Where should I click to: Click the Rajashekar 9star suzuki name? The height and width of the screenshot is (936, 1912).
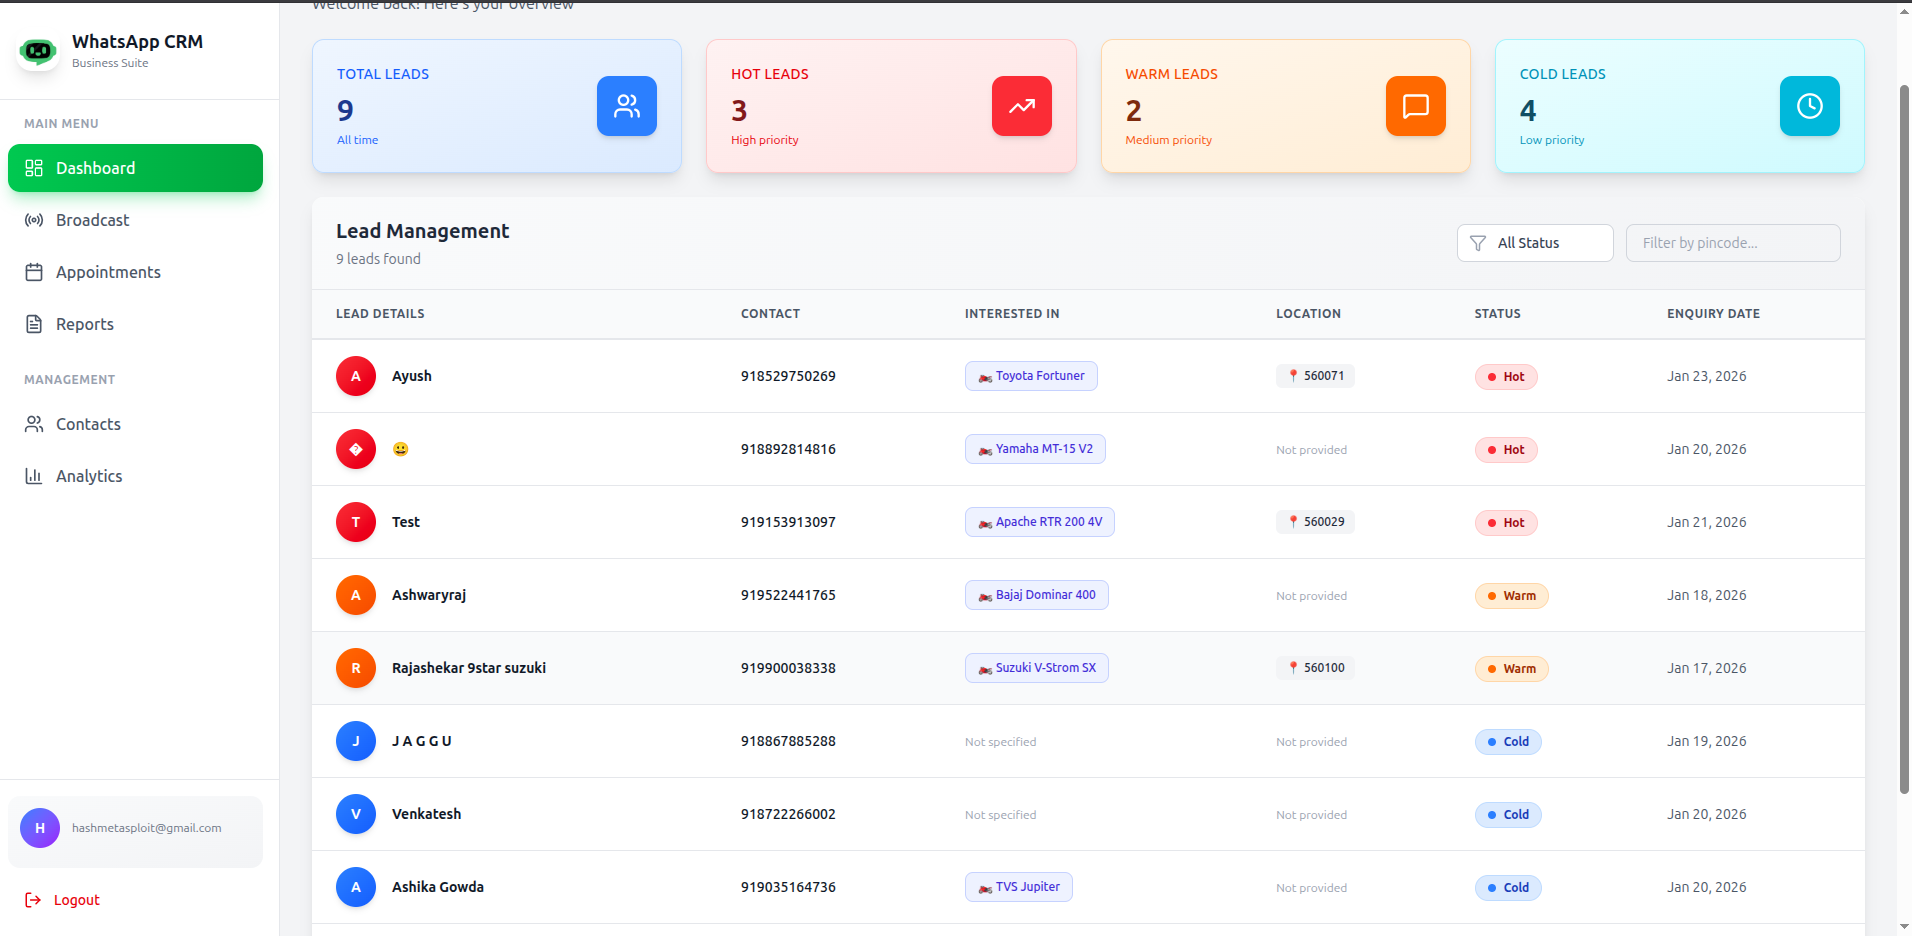[x=469, y=668]
